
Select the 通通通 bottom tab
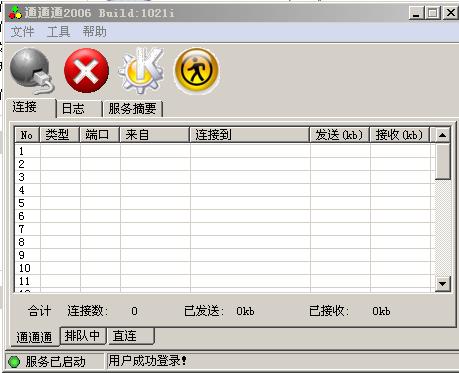point(35,337)
